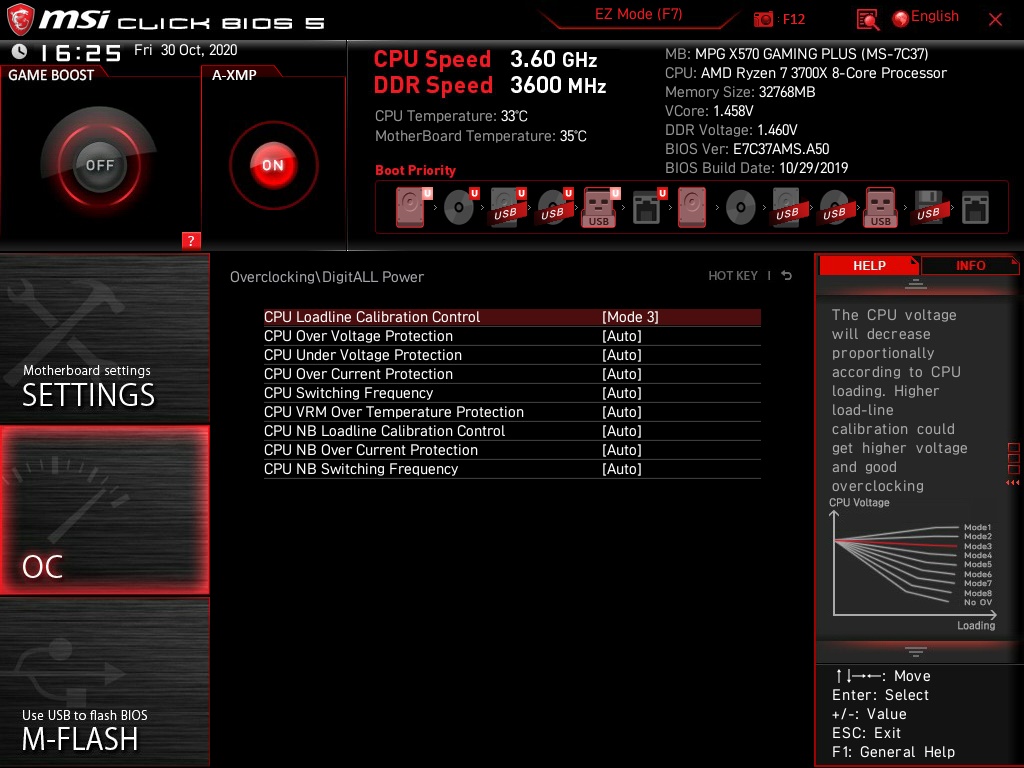Screen dimensions: 1024x768
Task: Open CPU VRM Over Temperature Protection [Auto] value
Action: pyautogui.click(x=622, y=411)
